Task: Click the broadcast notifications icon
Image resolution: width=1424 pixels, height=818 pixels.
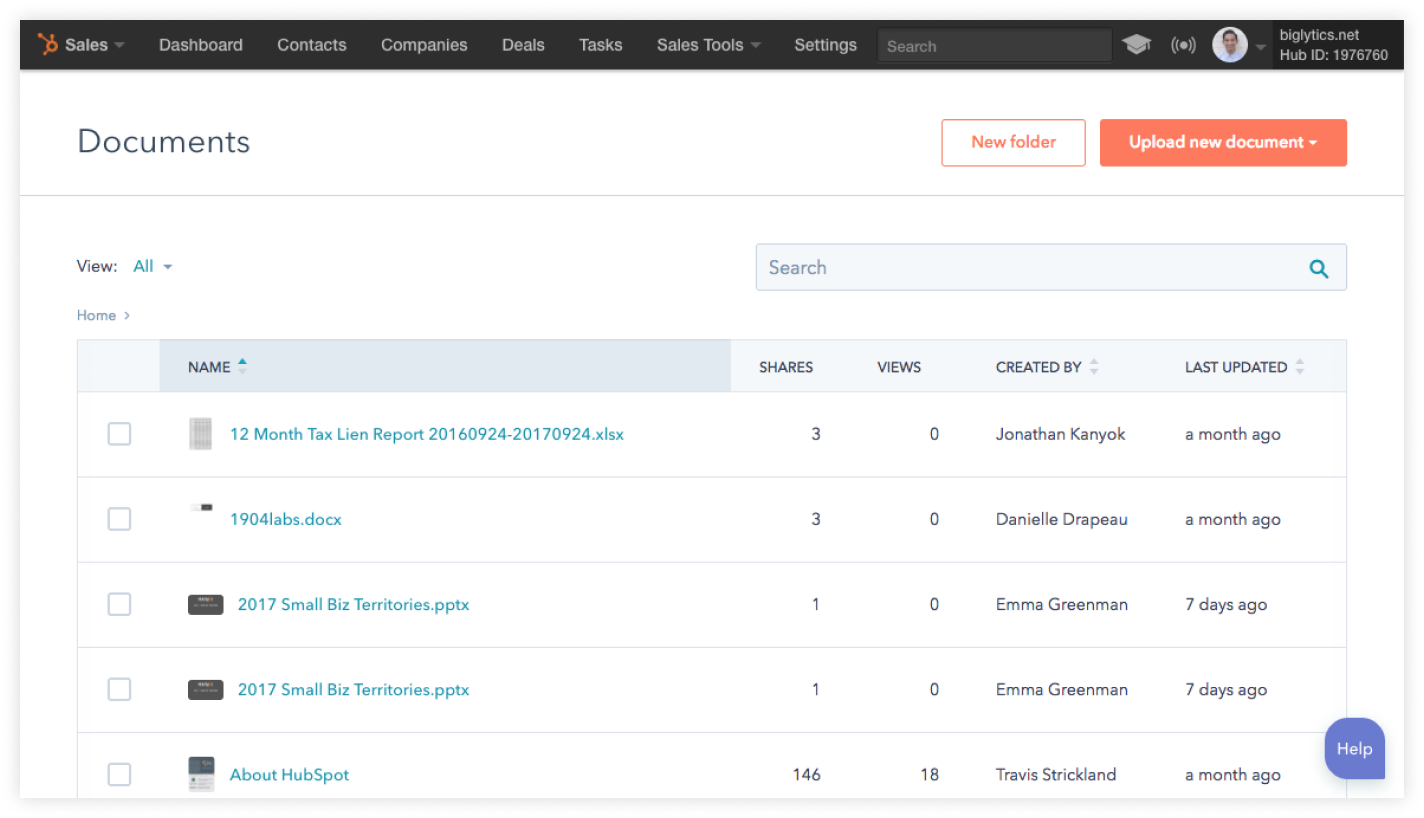Action: (x=1183, y=45)
